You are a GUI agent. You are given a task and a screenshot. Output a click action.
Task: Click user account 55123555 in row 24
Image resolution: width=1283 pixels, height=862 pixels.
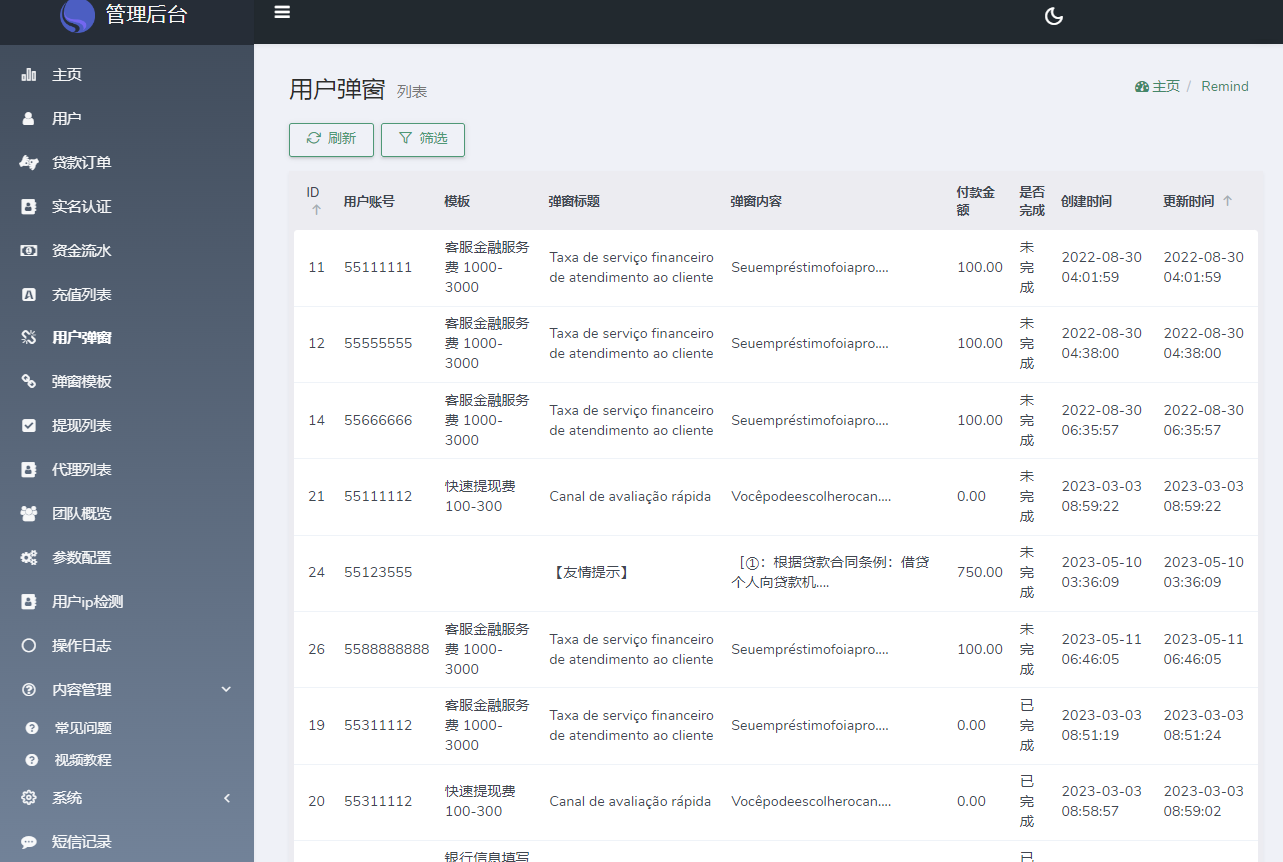tap(378, 572)
